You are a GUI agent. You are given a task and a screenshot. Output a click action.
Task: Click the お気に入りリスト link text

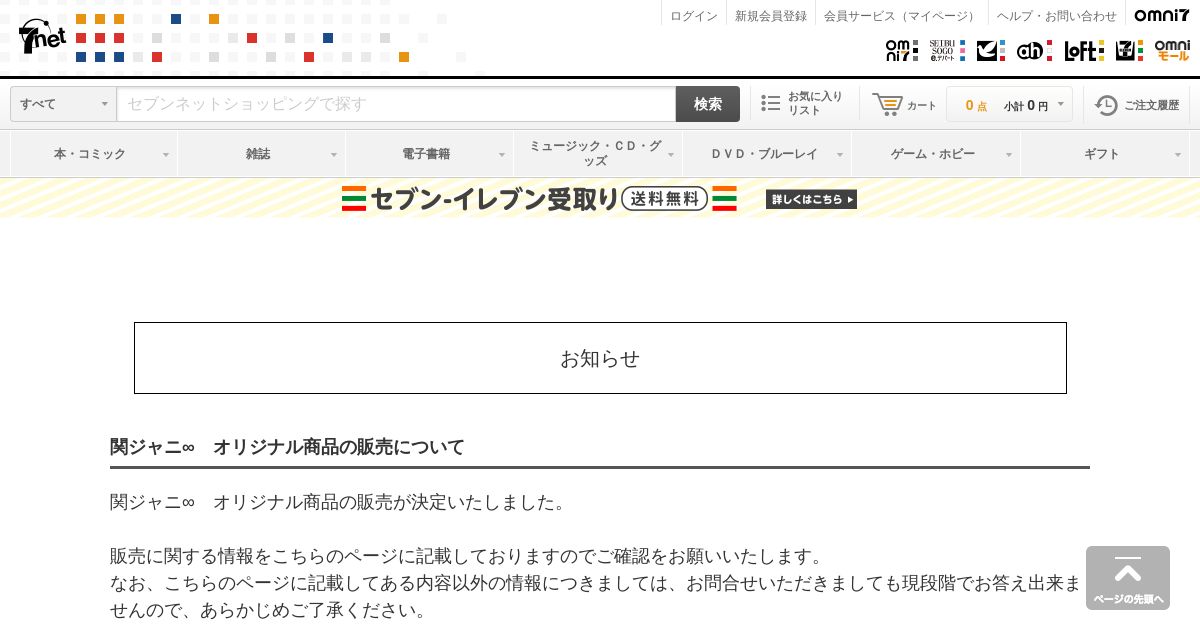pyautogui.click(x=815, y=103)
